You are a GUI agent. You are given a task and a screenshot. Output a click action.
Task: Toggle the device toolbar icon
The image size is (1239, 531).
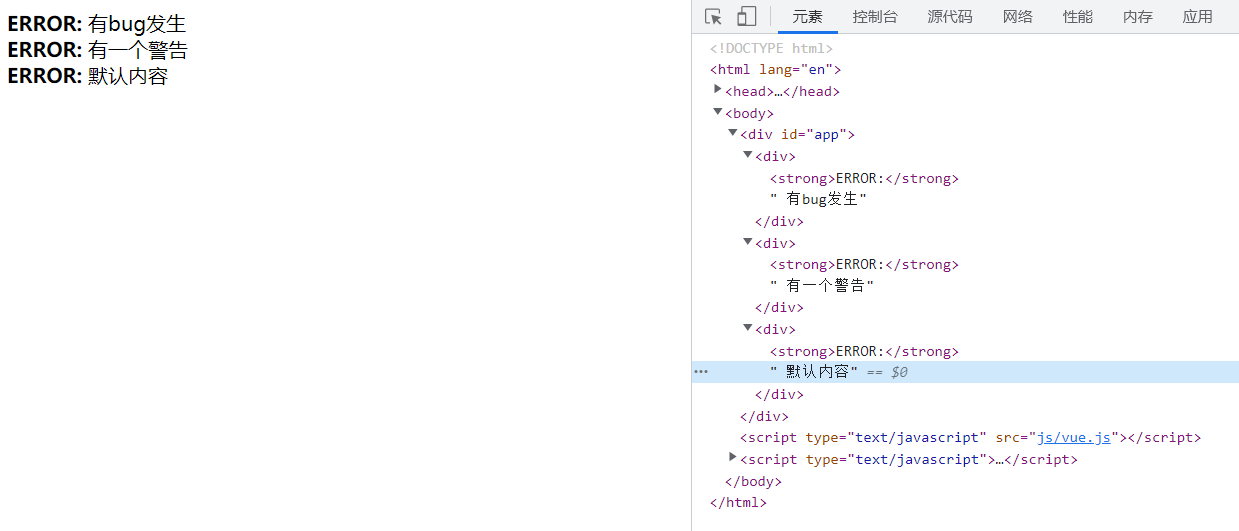(746, 16)
